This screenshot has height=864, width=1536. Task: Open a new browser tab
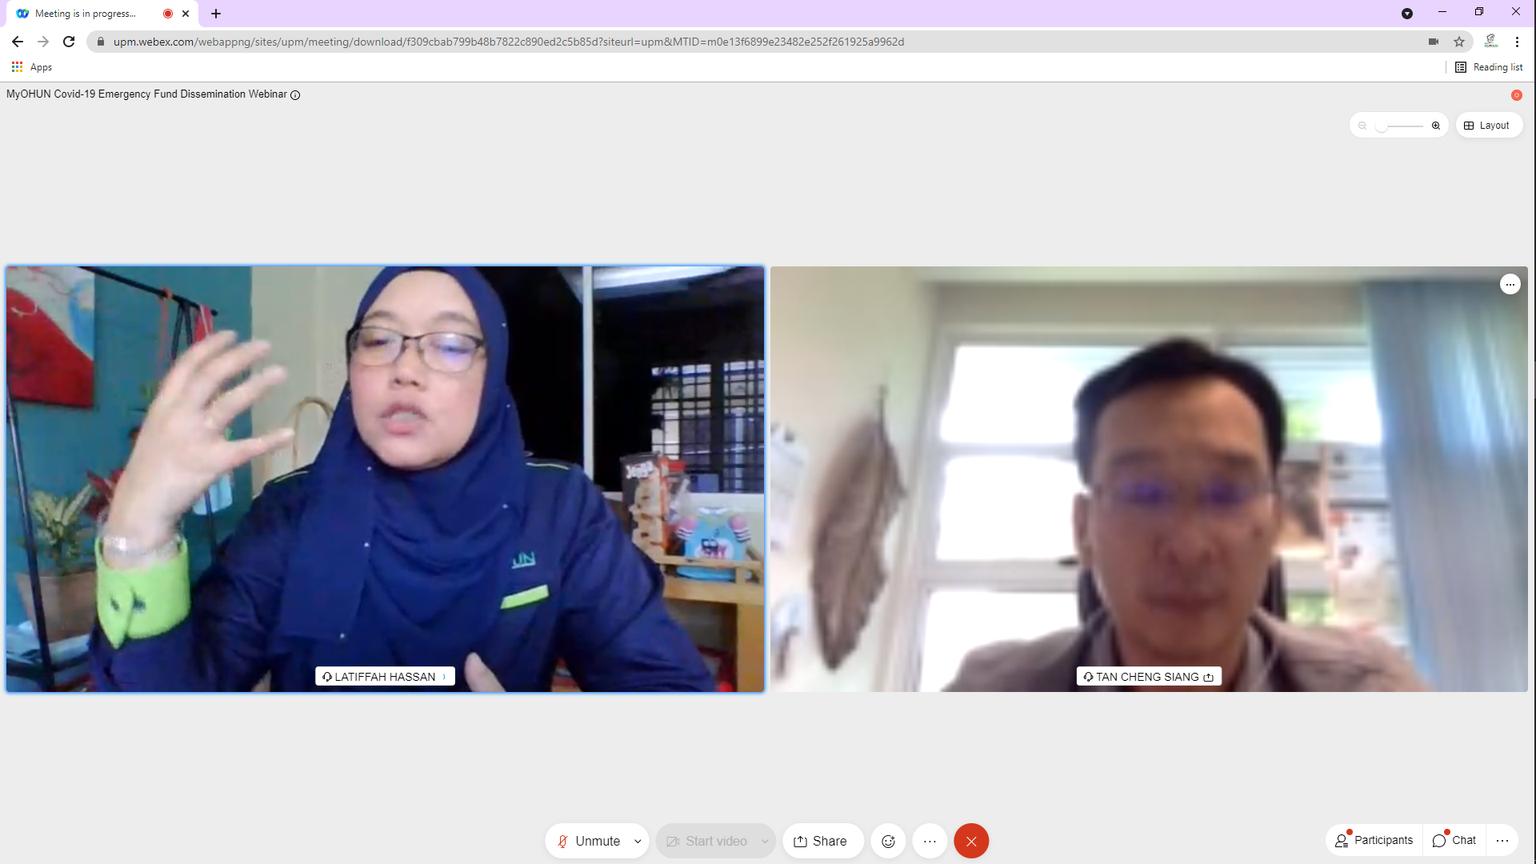[216, 13]
